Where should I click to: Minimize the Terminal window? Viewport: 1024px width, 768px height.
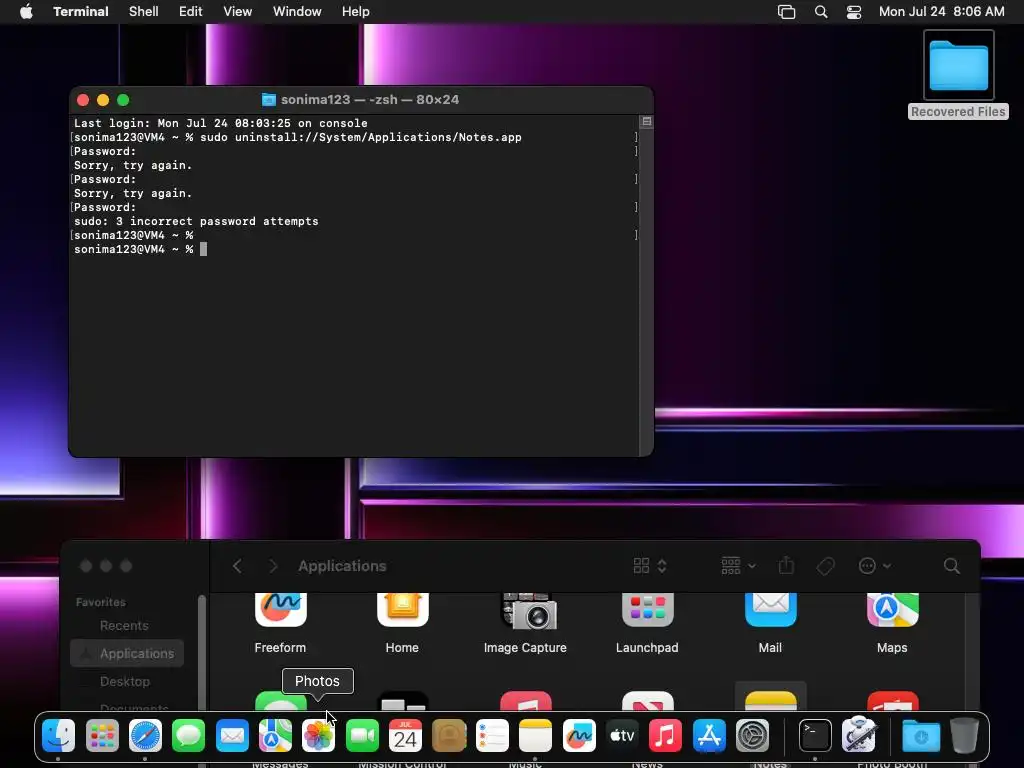click(103, 100)
